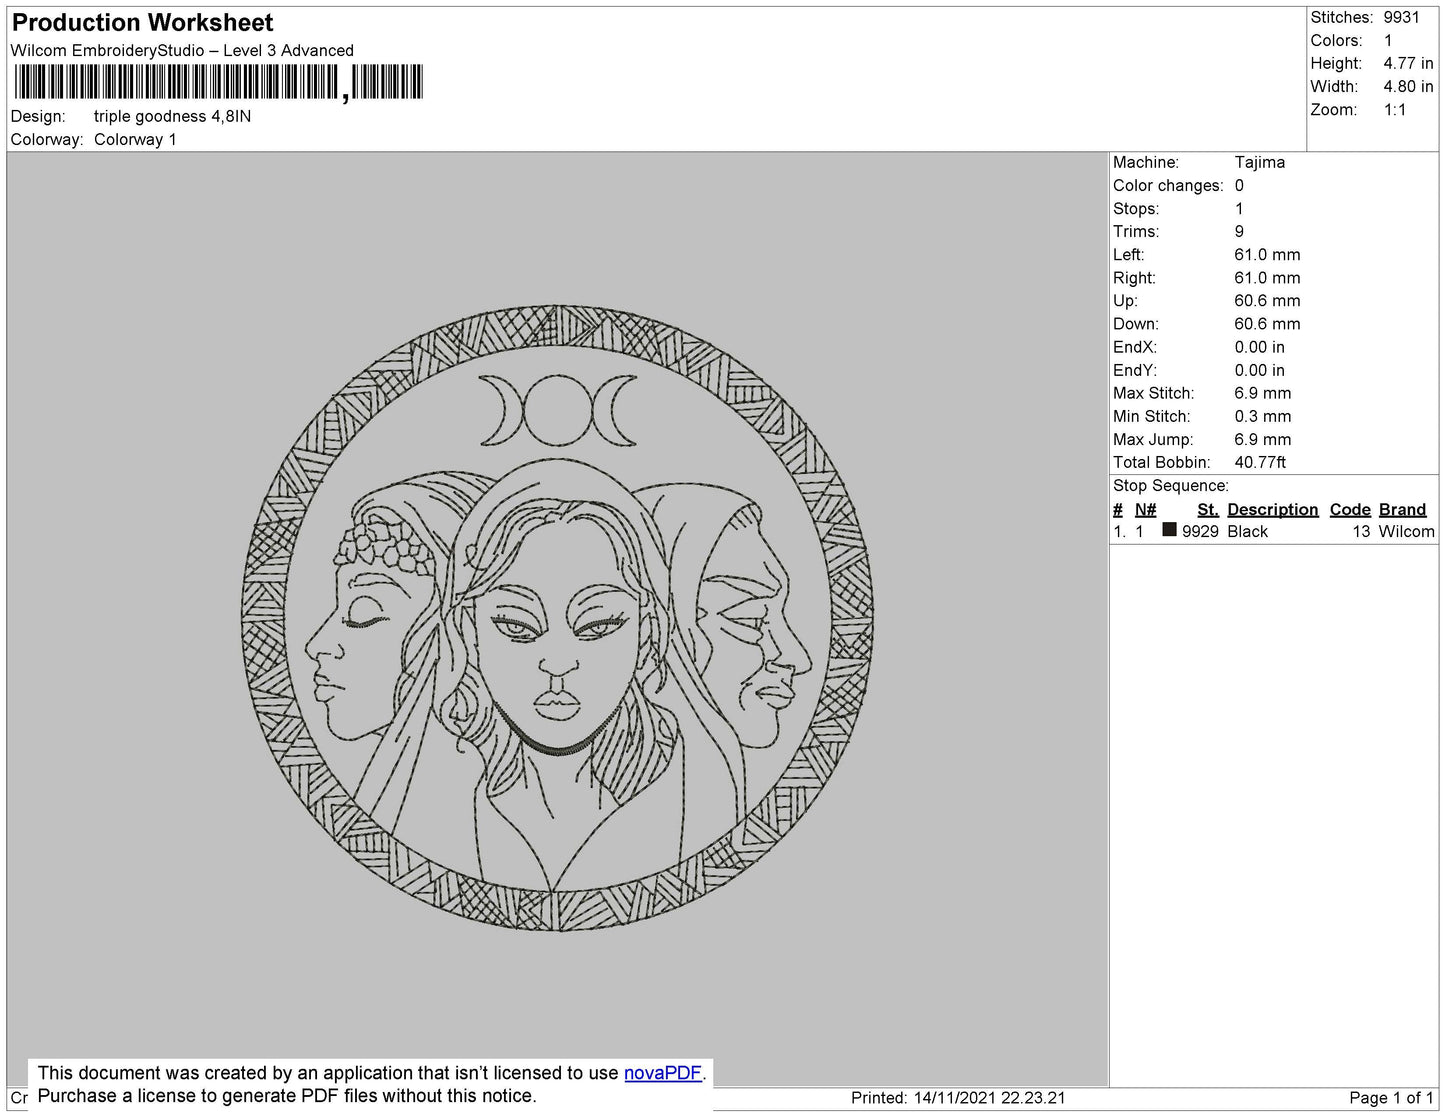Image resolution: width=1445 pixels, height=1117 pixels.
Task: Click the Max Jump value 6.9 mm
Action: click(x=1262, y=439)
